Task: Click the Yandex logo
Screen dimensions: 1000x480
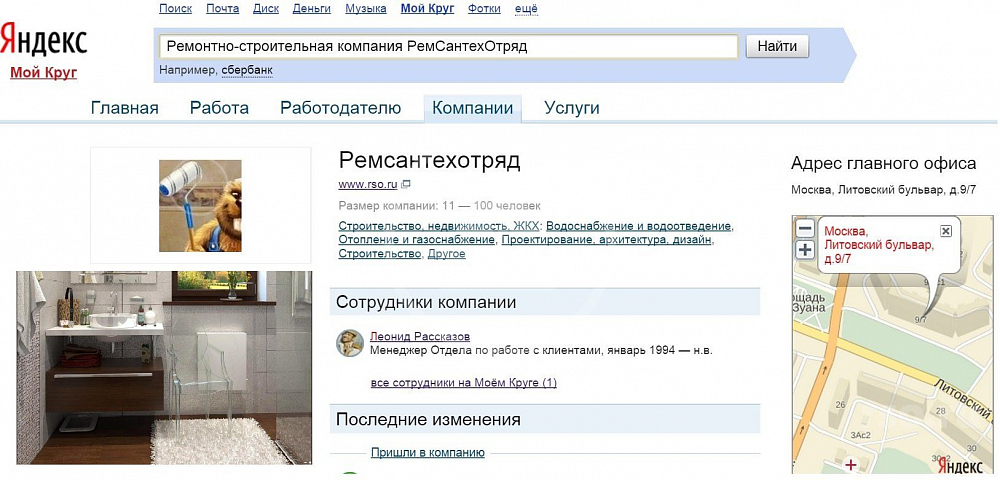Action: coord(43,41)
